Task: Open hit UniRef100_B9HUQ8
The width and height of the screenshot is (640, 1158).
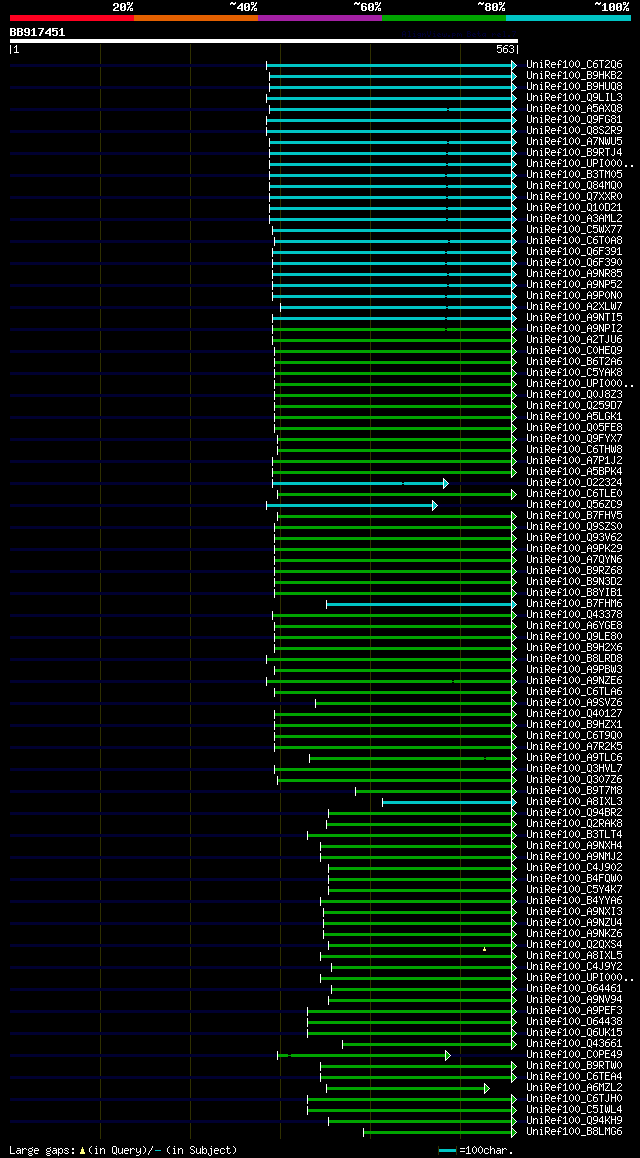Action: click(x=574, y=87)
